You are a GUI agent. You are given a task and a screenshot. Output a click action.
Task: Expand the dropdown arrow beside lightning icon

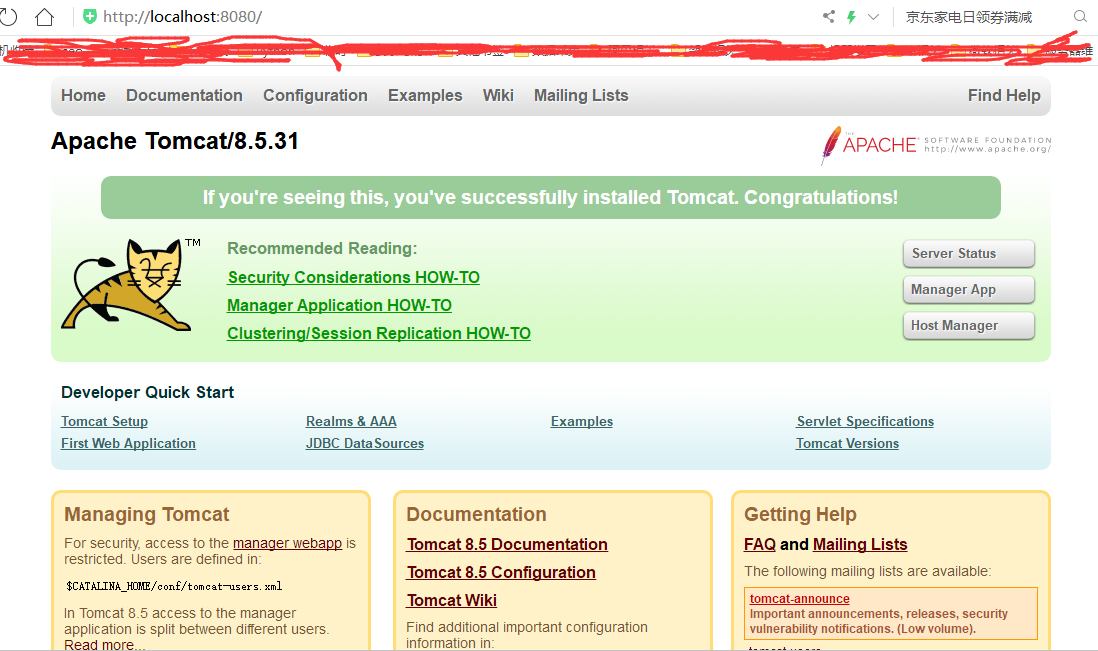(x=873, y=17)
